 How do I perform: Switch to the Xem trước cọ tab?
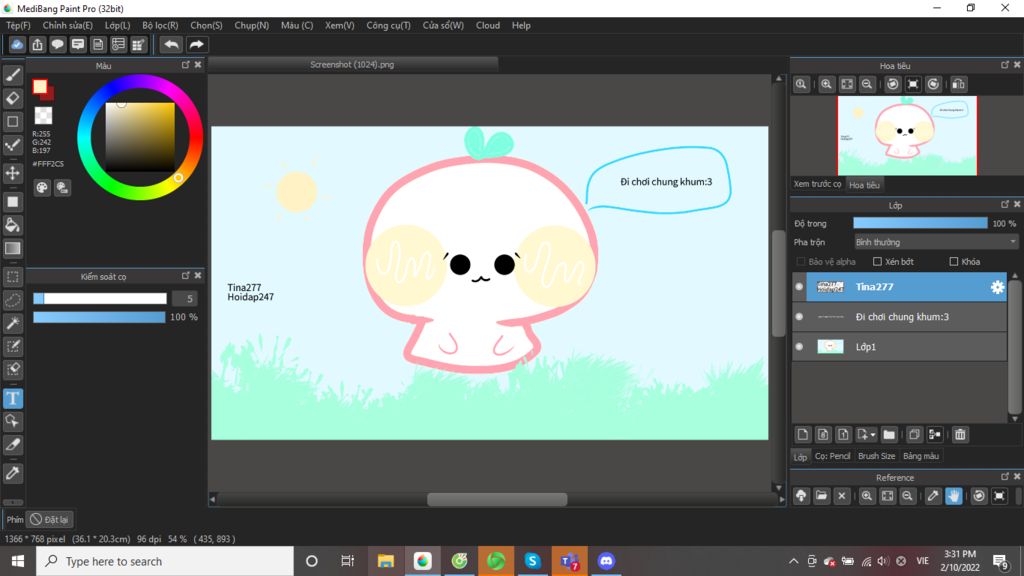click(818, 184)
